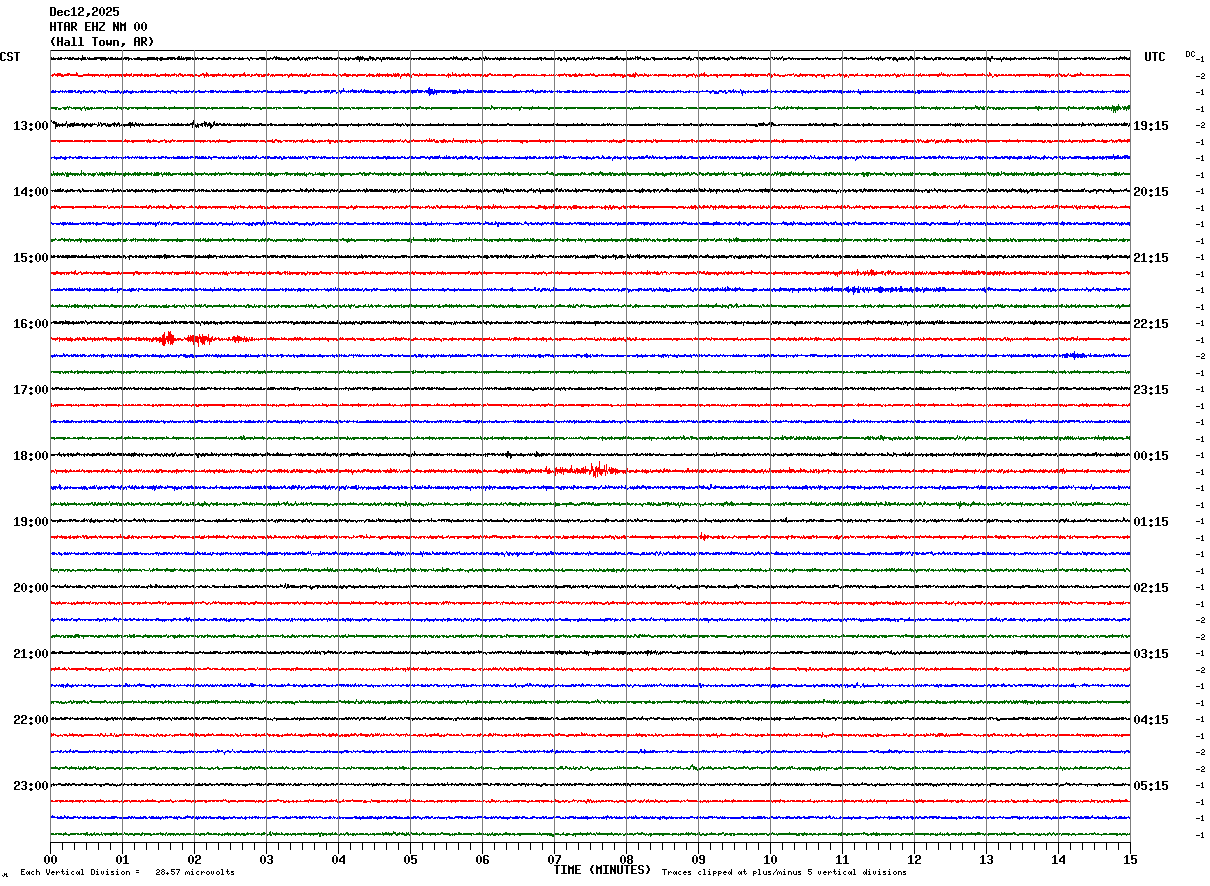The image size is (1210, 886).
Task: Click minute 09 on the time axis
Action: point(698,859)
